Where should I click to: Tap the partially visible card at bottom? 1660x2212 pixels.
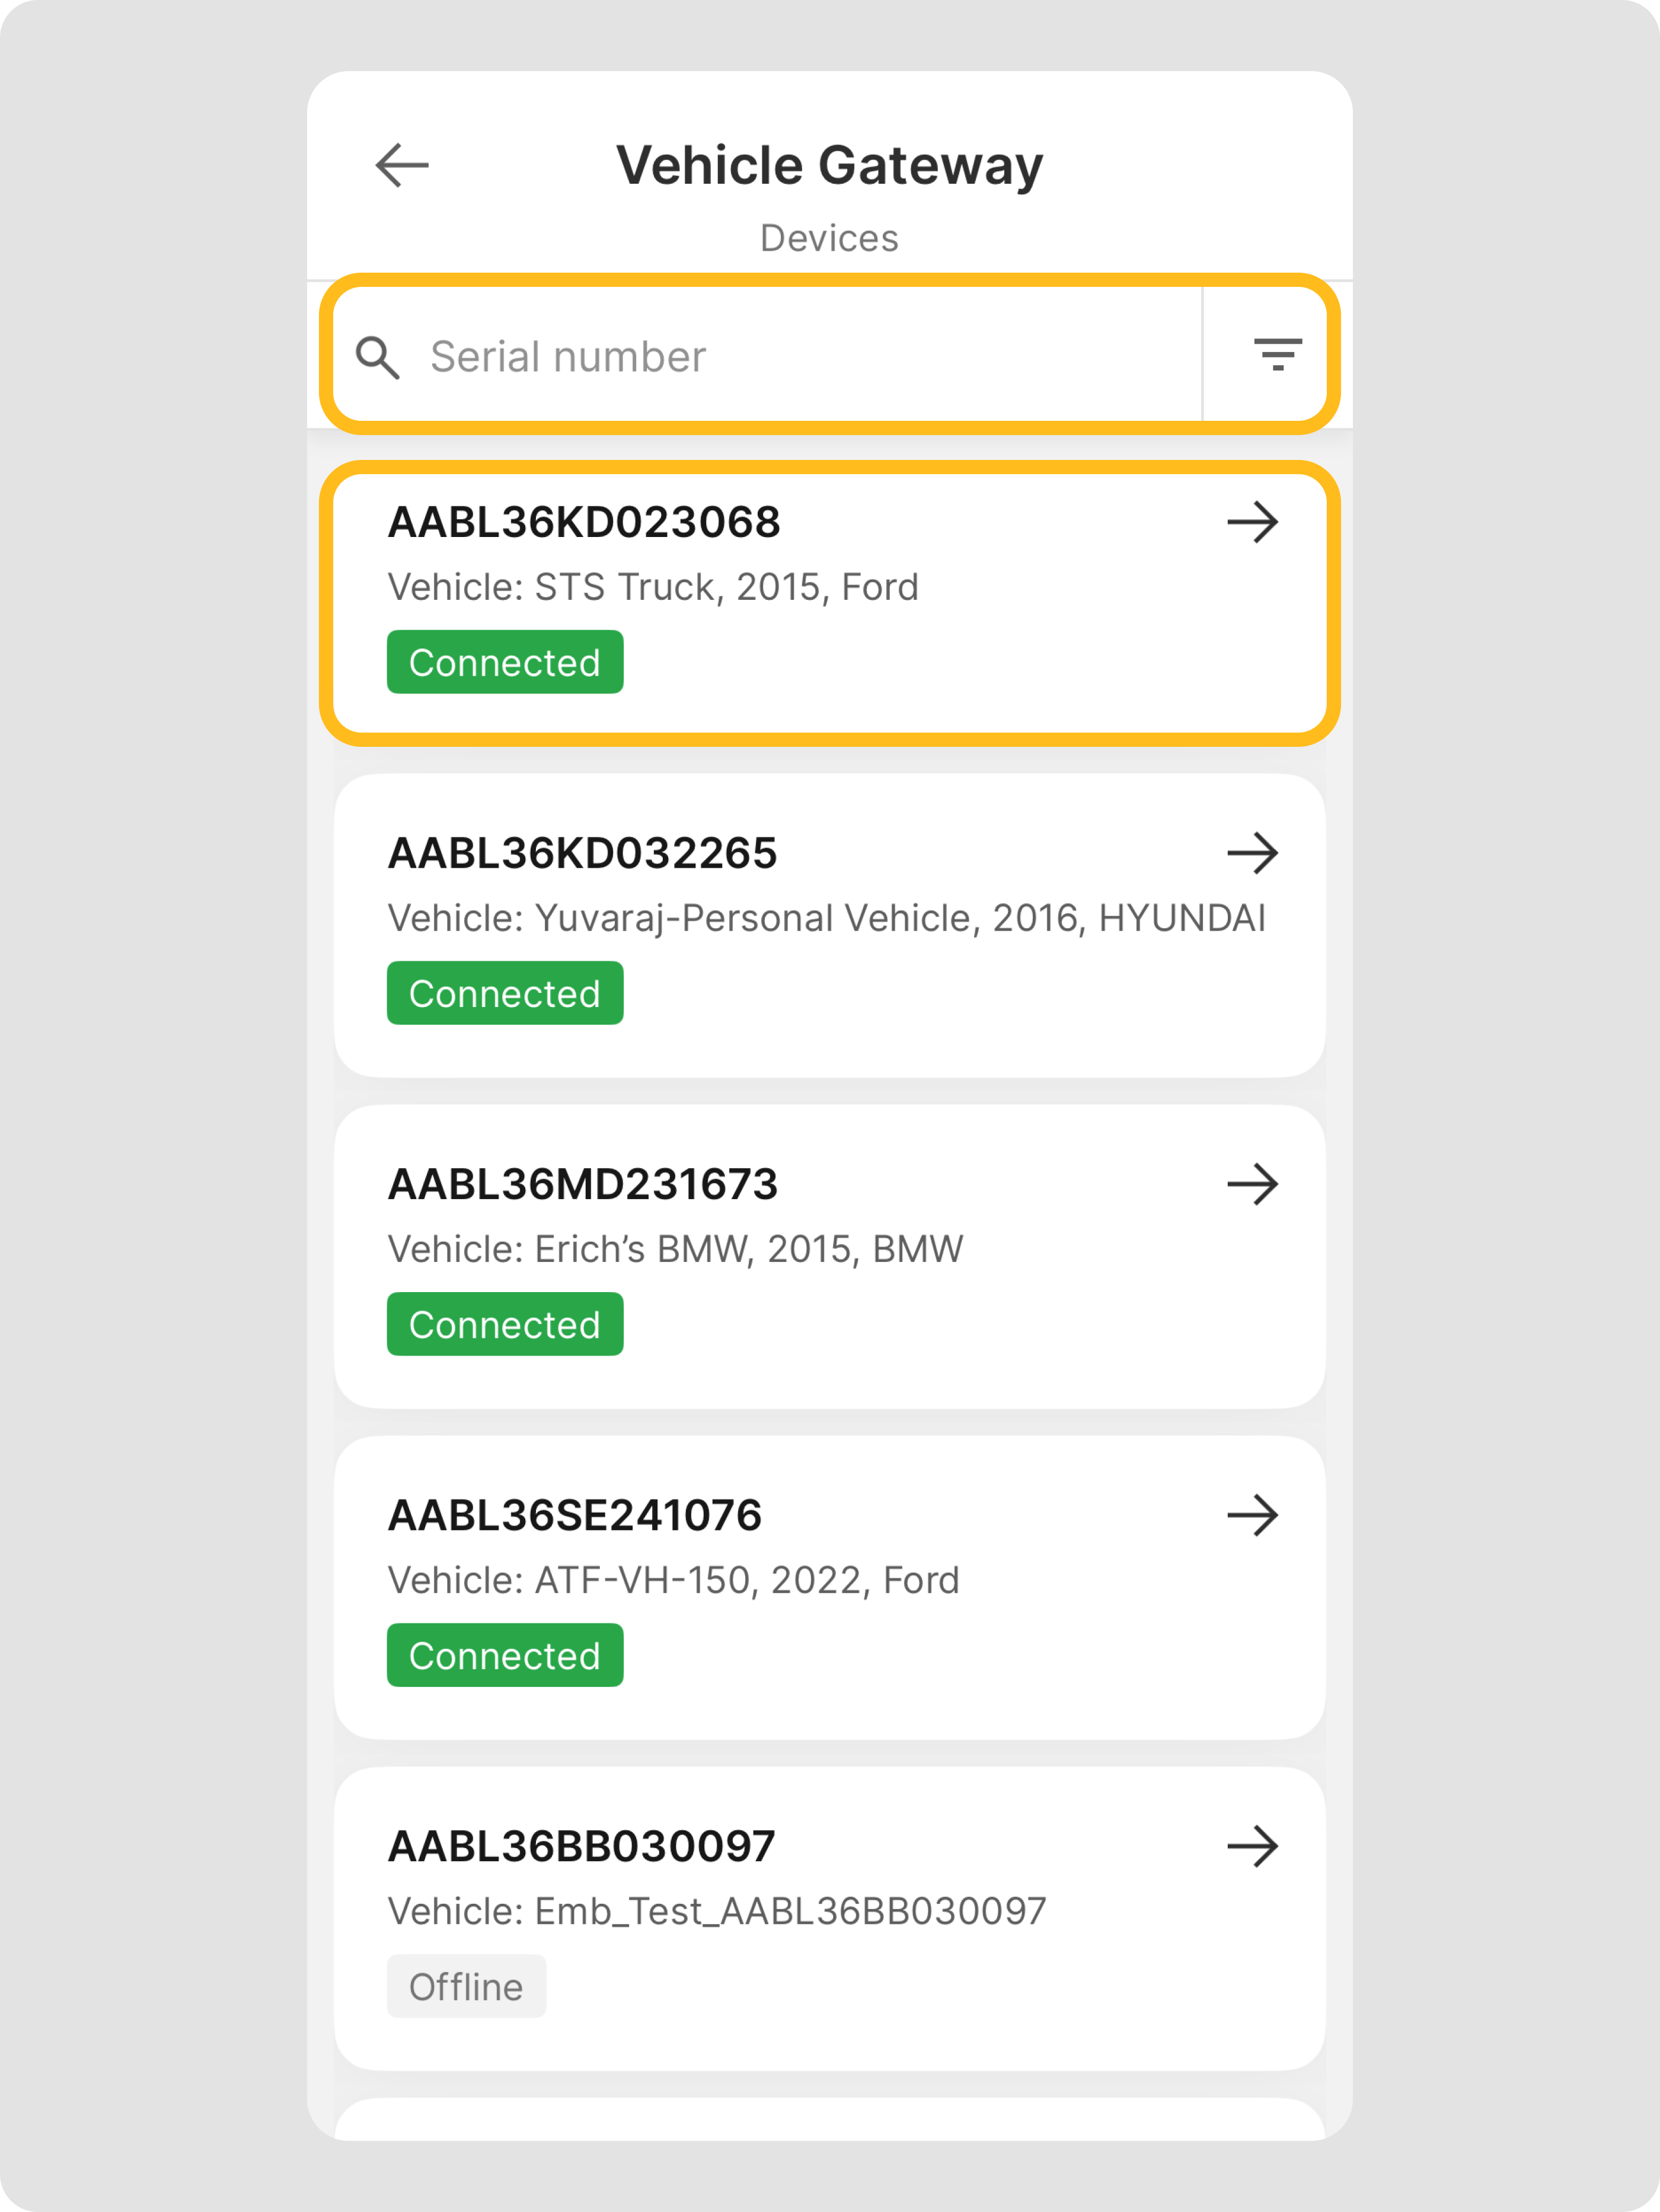[829, 2120]
